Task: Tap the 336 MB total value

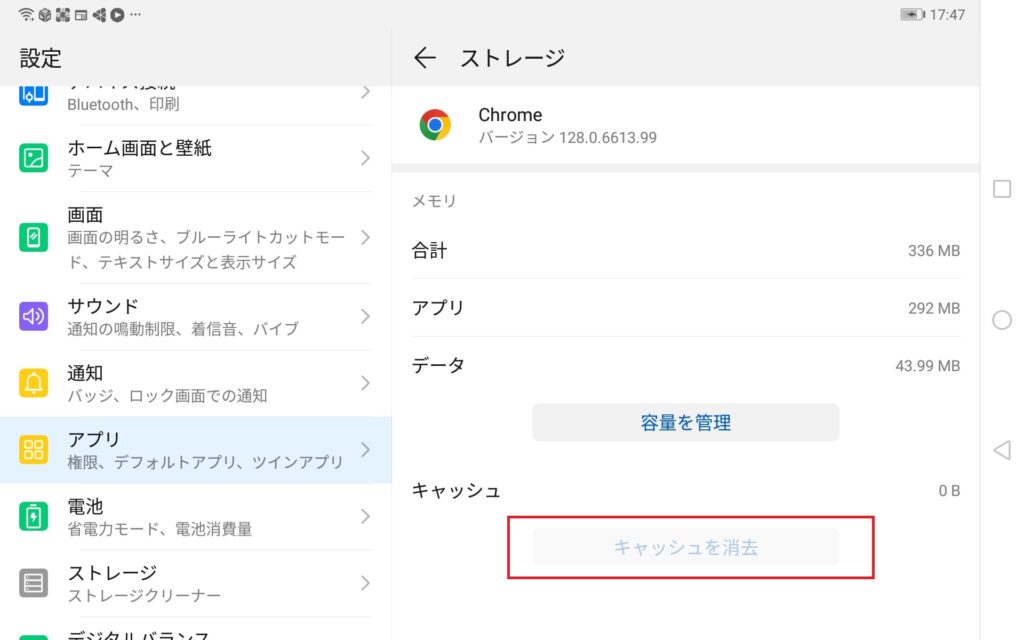Action: coord(933,251)
